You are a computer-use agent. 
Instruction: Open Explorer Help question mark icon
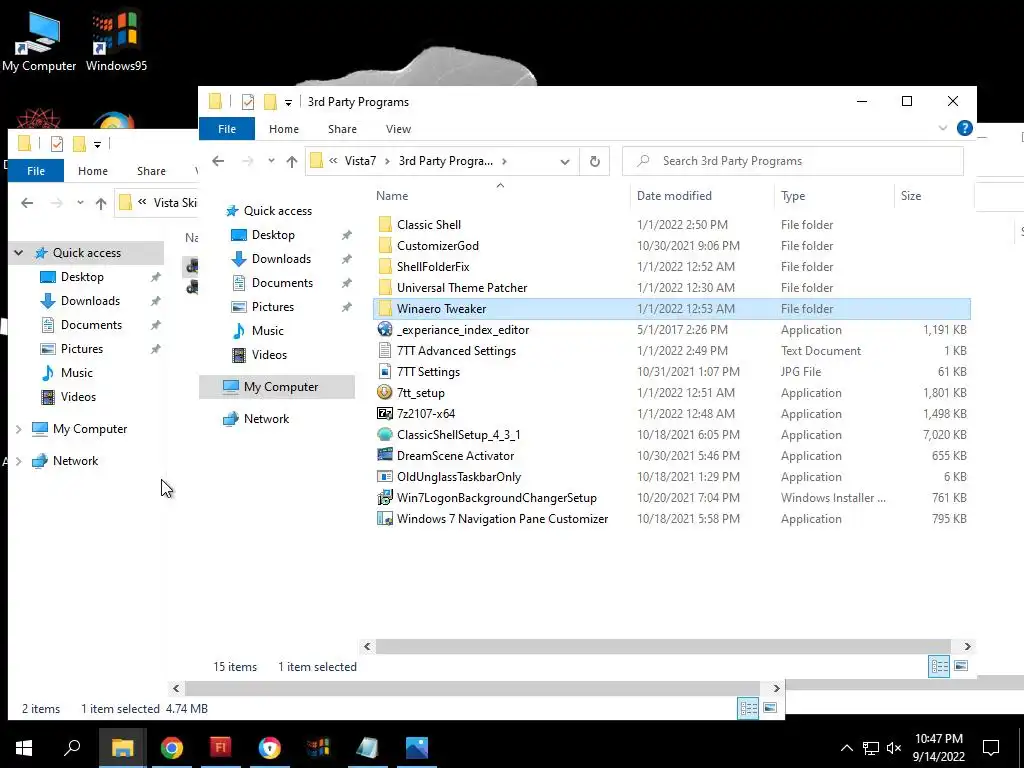click(964, 129)
